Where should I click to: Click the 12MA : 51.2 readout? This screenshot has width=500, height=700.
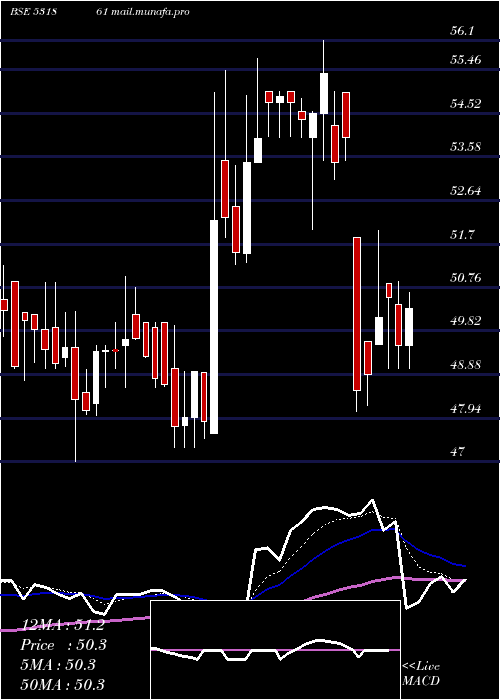(x=62, y=625)
